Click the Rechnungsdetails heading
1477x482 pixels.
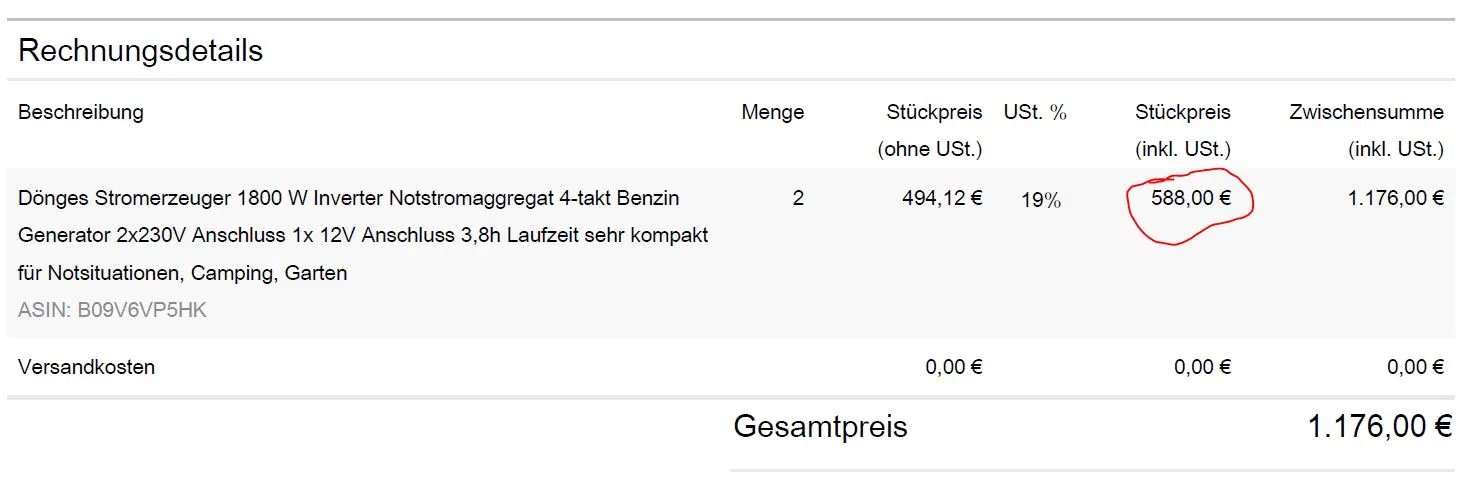click(x=140, y=51)
